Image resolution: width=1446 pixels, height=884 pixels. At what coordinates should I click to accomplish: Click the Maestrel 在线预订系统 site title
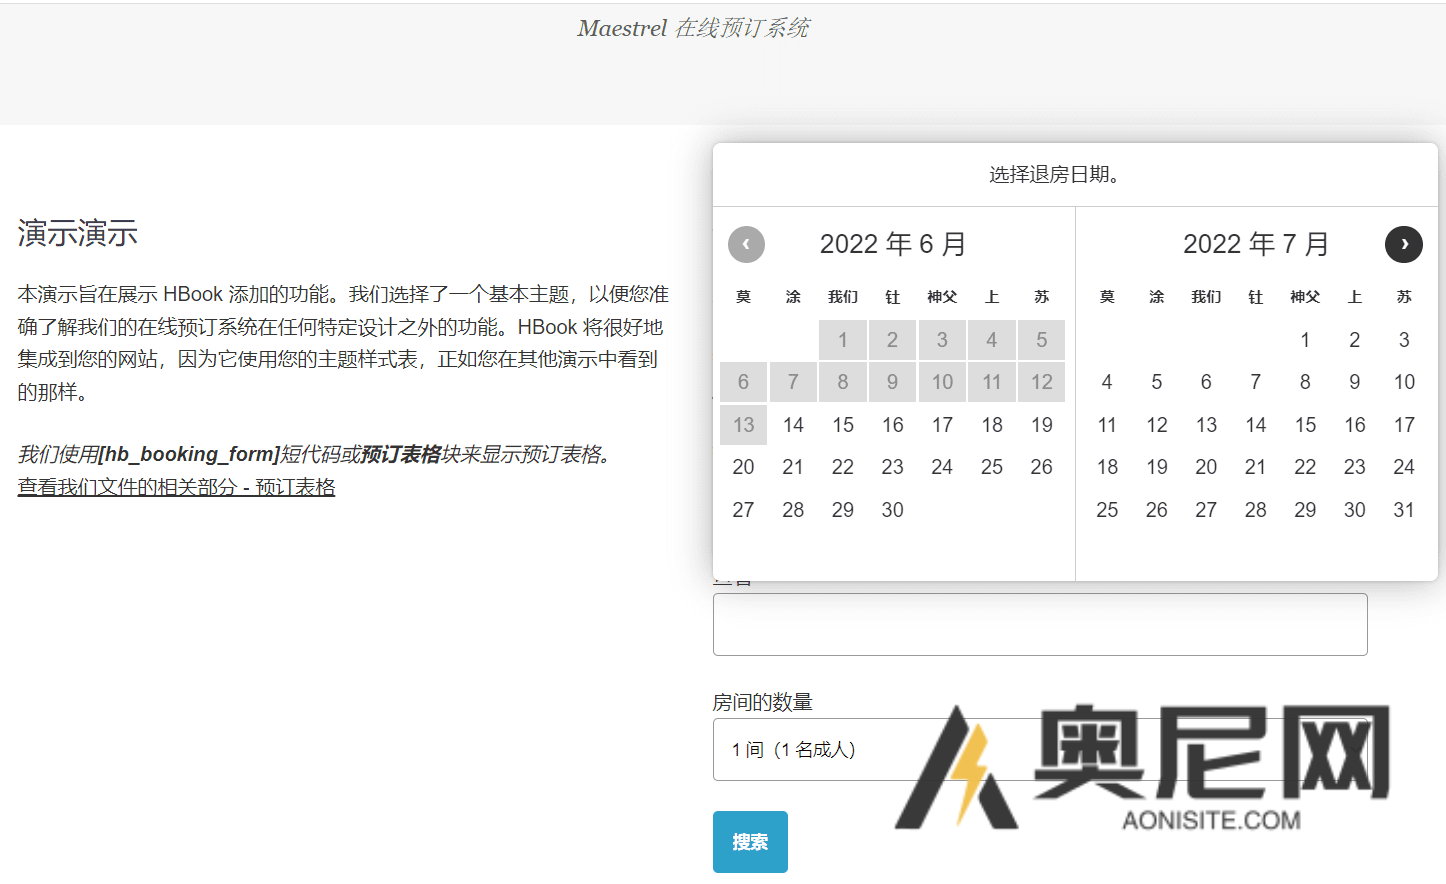pyautogui.click(x=693, y=28)
